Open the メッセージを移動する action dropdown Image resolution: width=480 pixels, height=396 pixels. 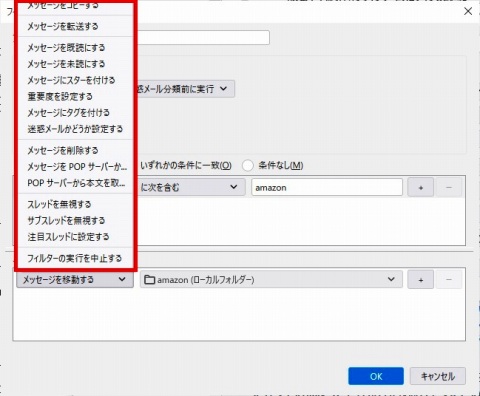pos(75,279)
